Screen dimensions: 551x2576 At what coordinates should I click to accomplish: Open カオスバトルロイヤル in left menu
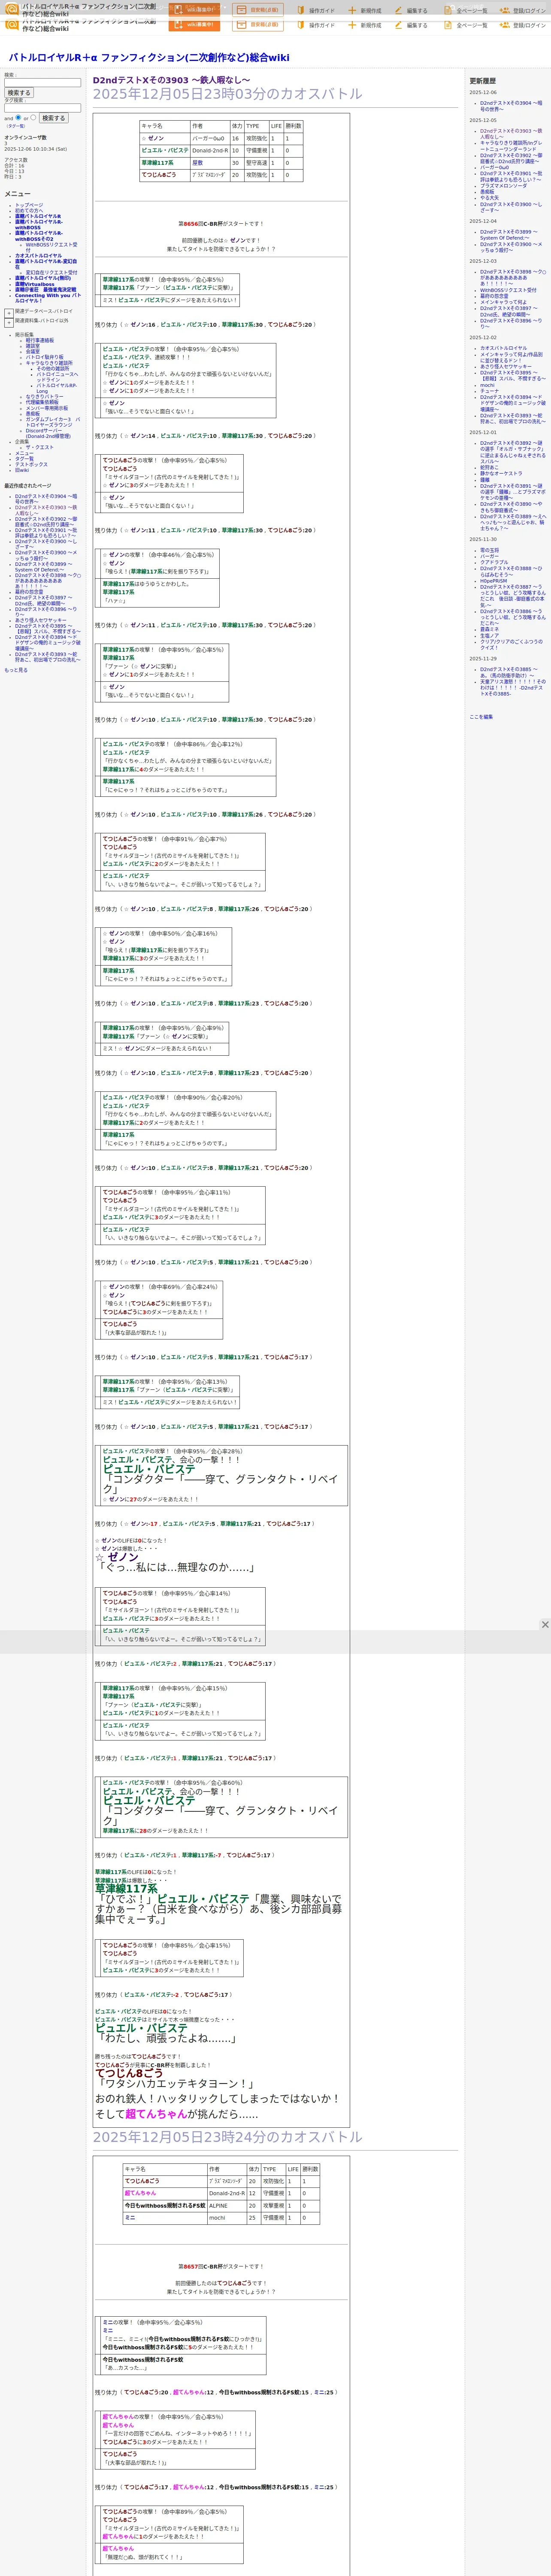[38, 255]
